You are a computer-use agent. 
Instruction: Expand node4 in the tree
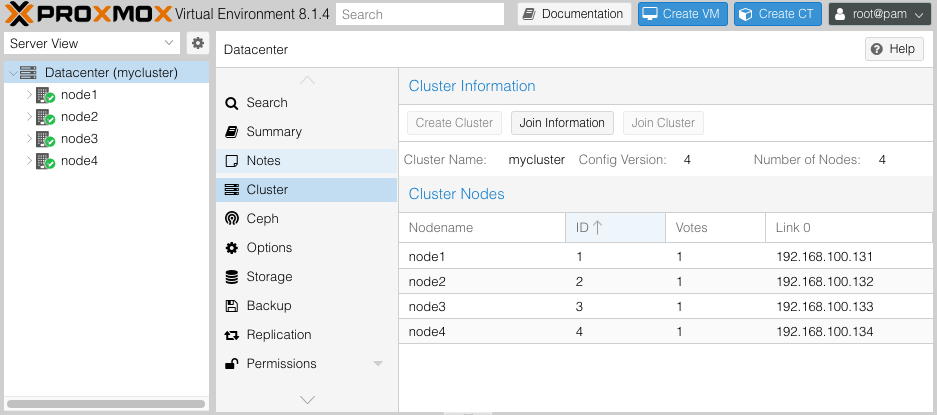(x=29, y=161)
